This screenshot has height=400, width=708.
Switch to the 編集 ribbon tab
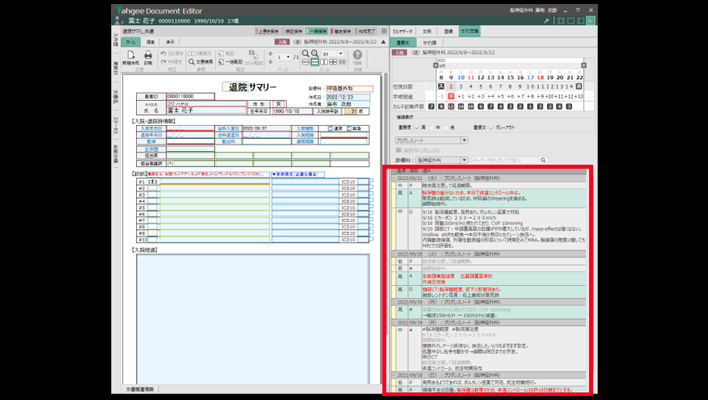pos(150,42)
